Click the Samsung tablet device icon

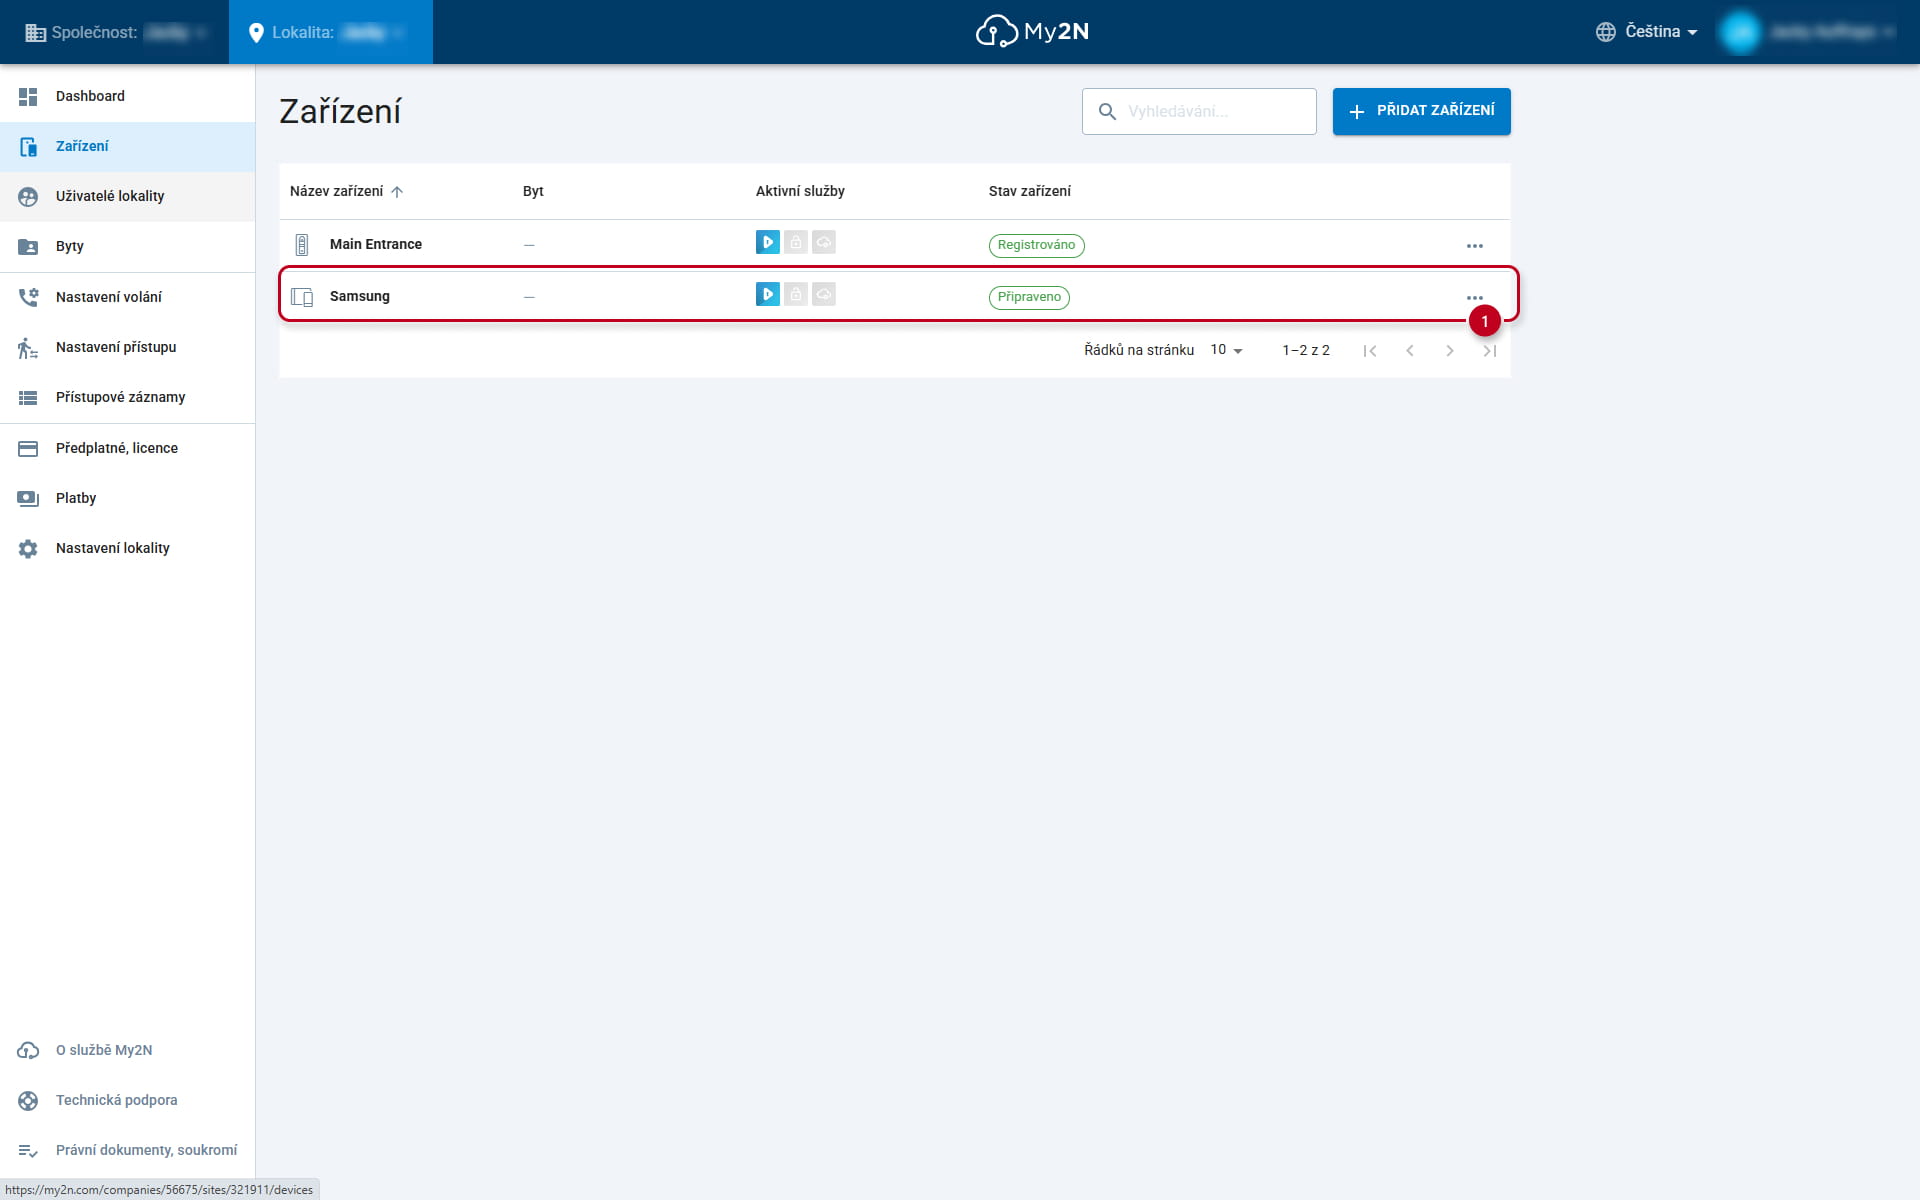pyautogui.click(x=302, y=297)
